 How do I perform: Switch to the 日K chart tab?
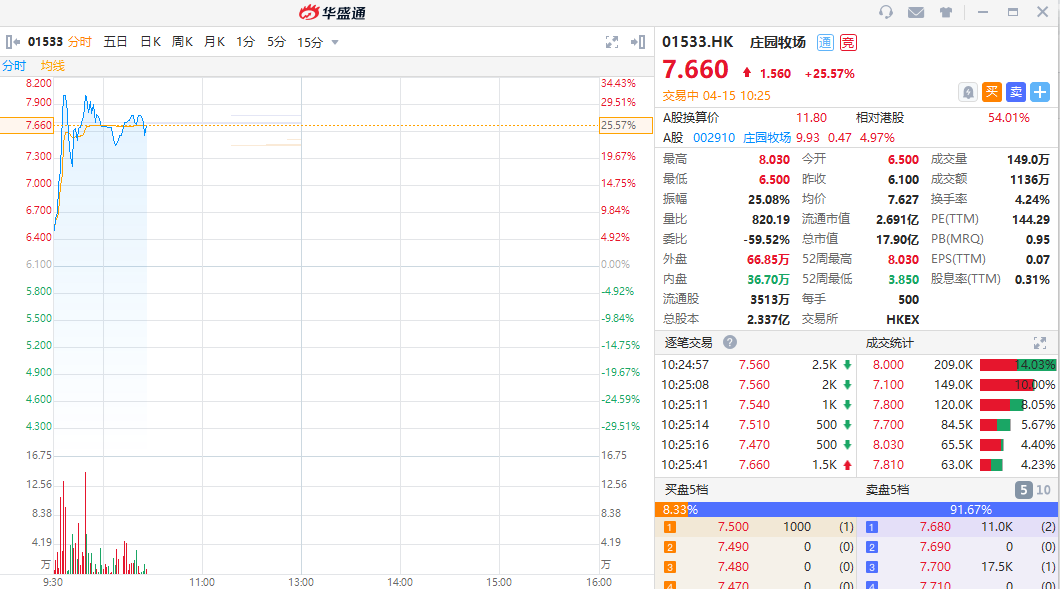click(150, 42)
